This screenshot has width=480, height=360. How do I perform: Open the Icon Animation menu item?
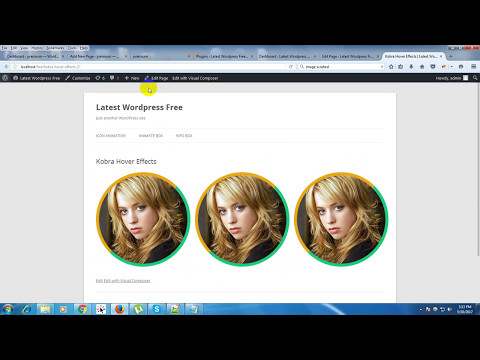point(111,136)
